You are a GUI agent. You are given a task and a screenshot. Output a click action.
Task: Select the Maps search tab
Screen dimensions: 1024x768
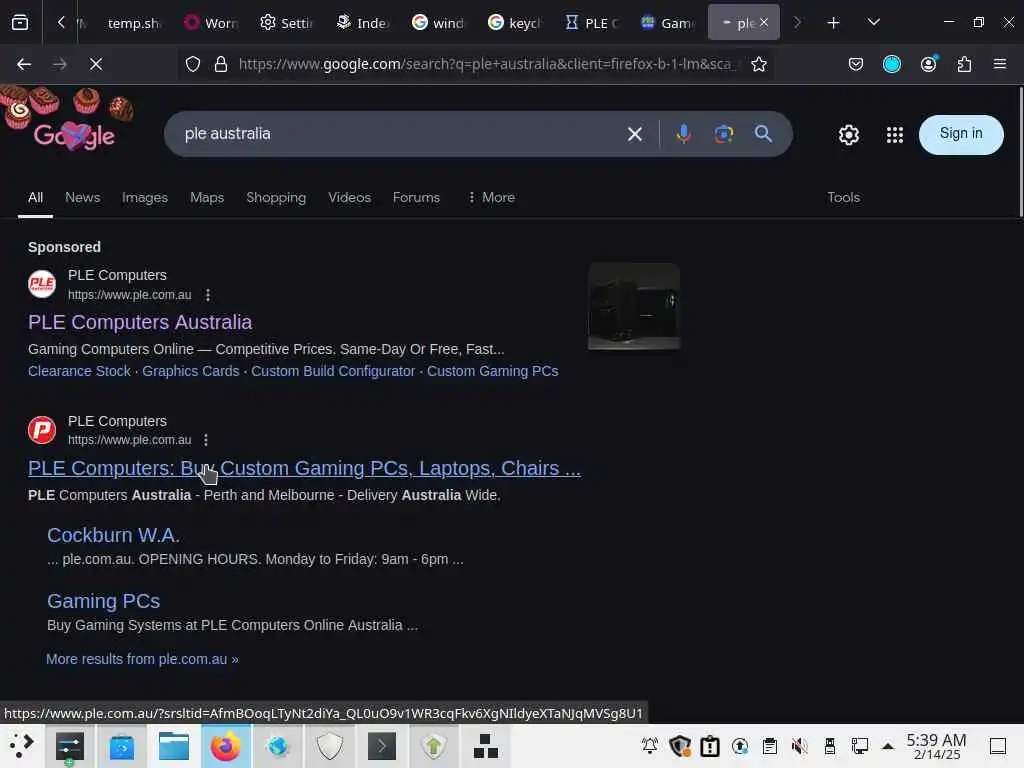(x=207, y=197)
